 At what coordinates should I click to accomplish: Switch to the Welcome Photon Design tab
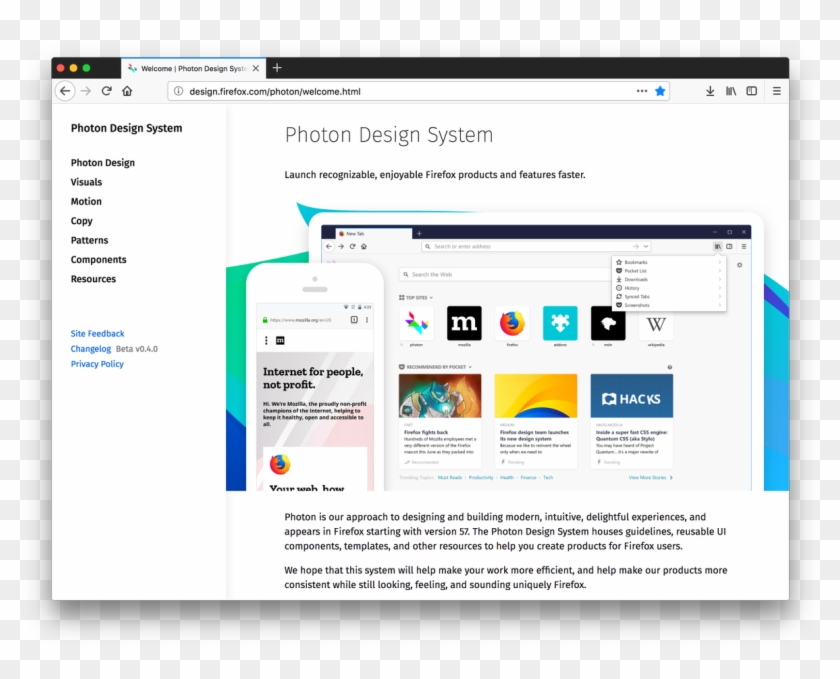click(190, 68)
